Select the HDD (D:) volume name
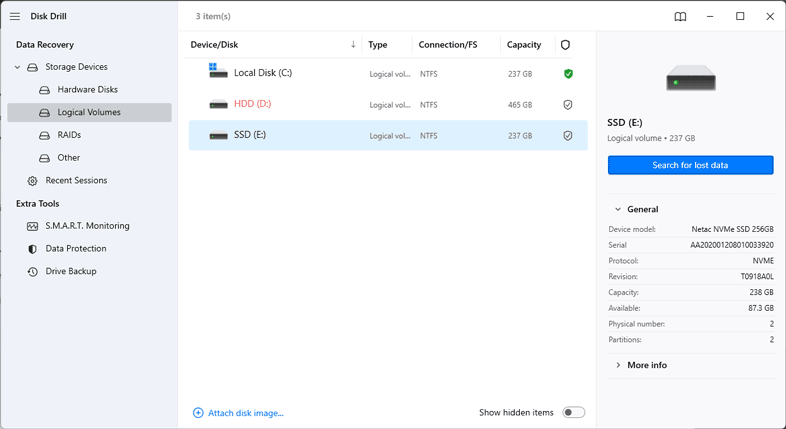Image resolution: width=786 pixels, height=429 pixels. [x=252, y=104]
